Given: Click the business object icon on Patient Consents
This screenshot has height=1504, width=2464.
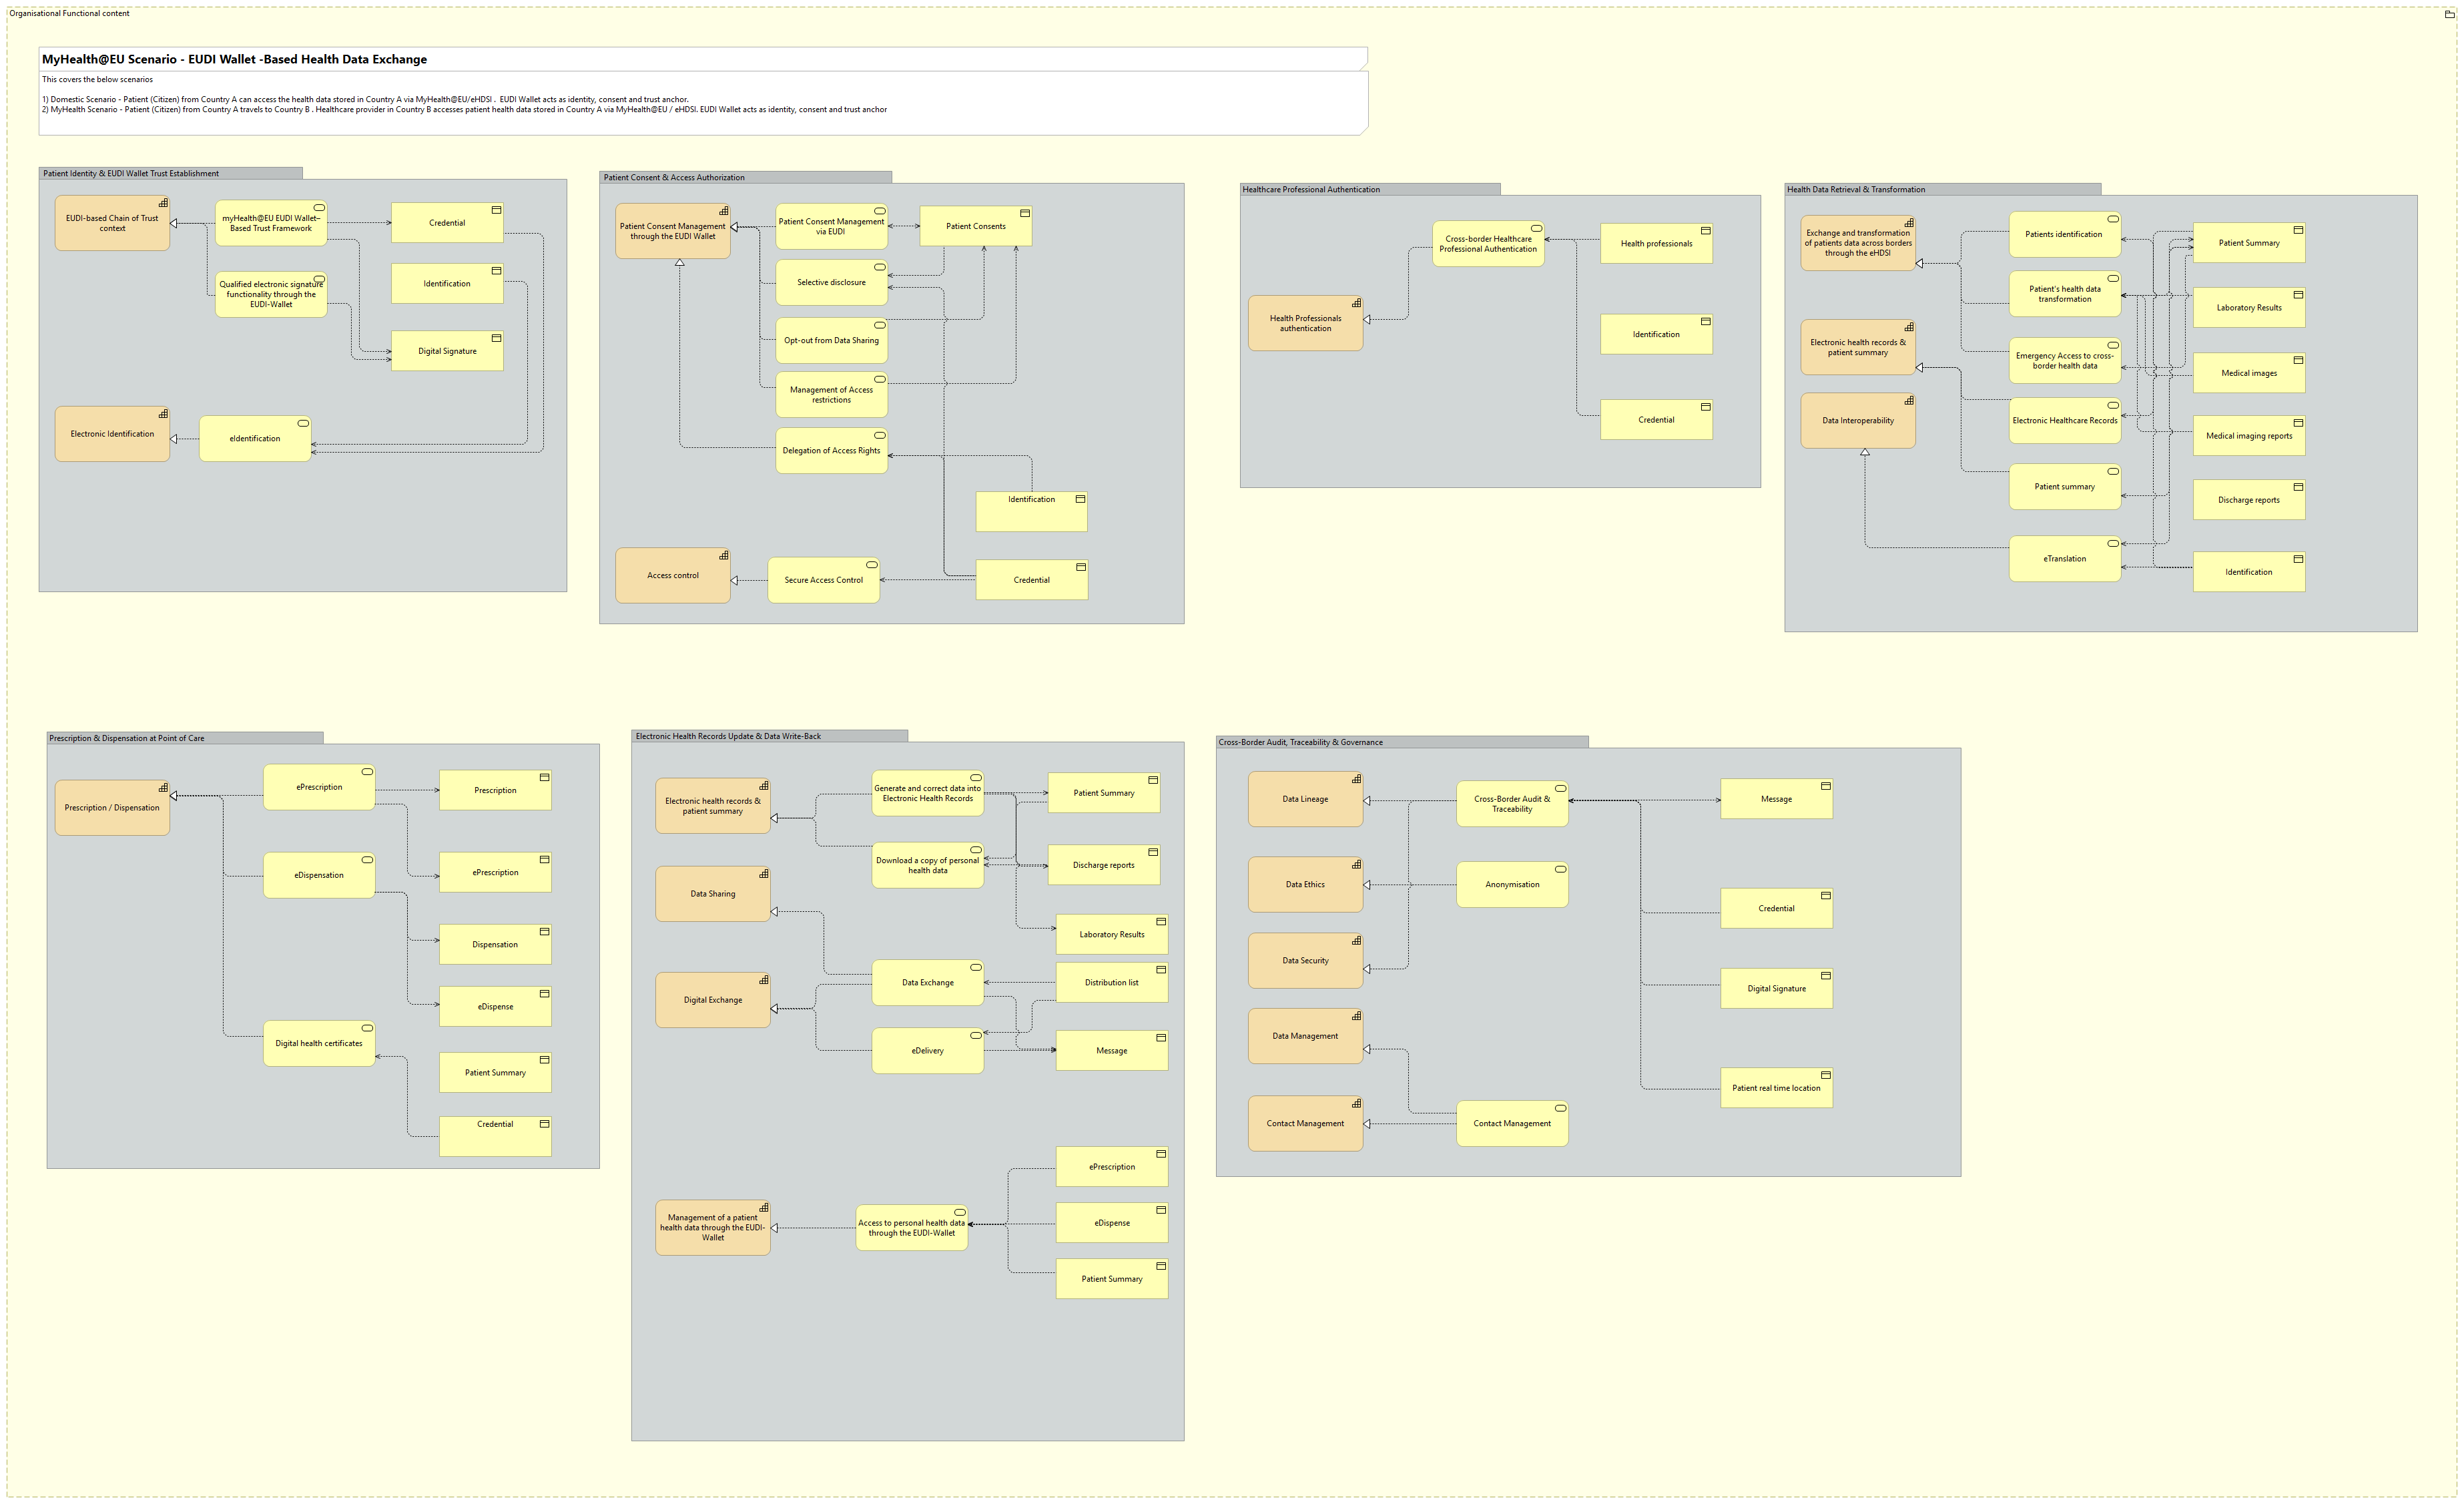Looking at the screenshot, I should click(x=1025, y=213).
